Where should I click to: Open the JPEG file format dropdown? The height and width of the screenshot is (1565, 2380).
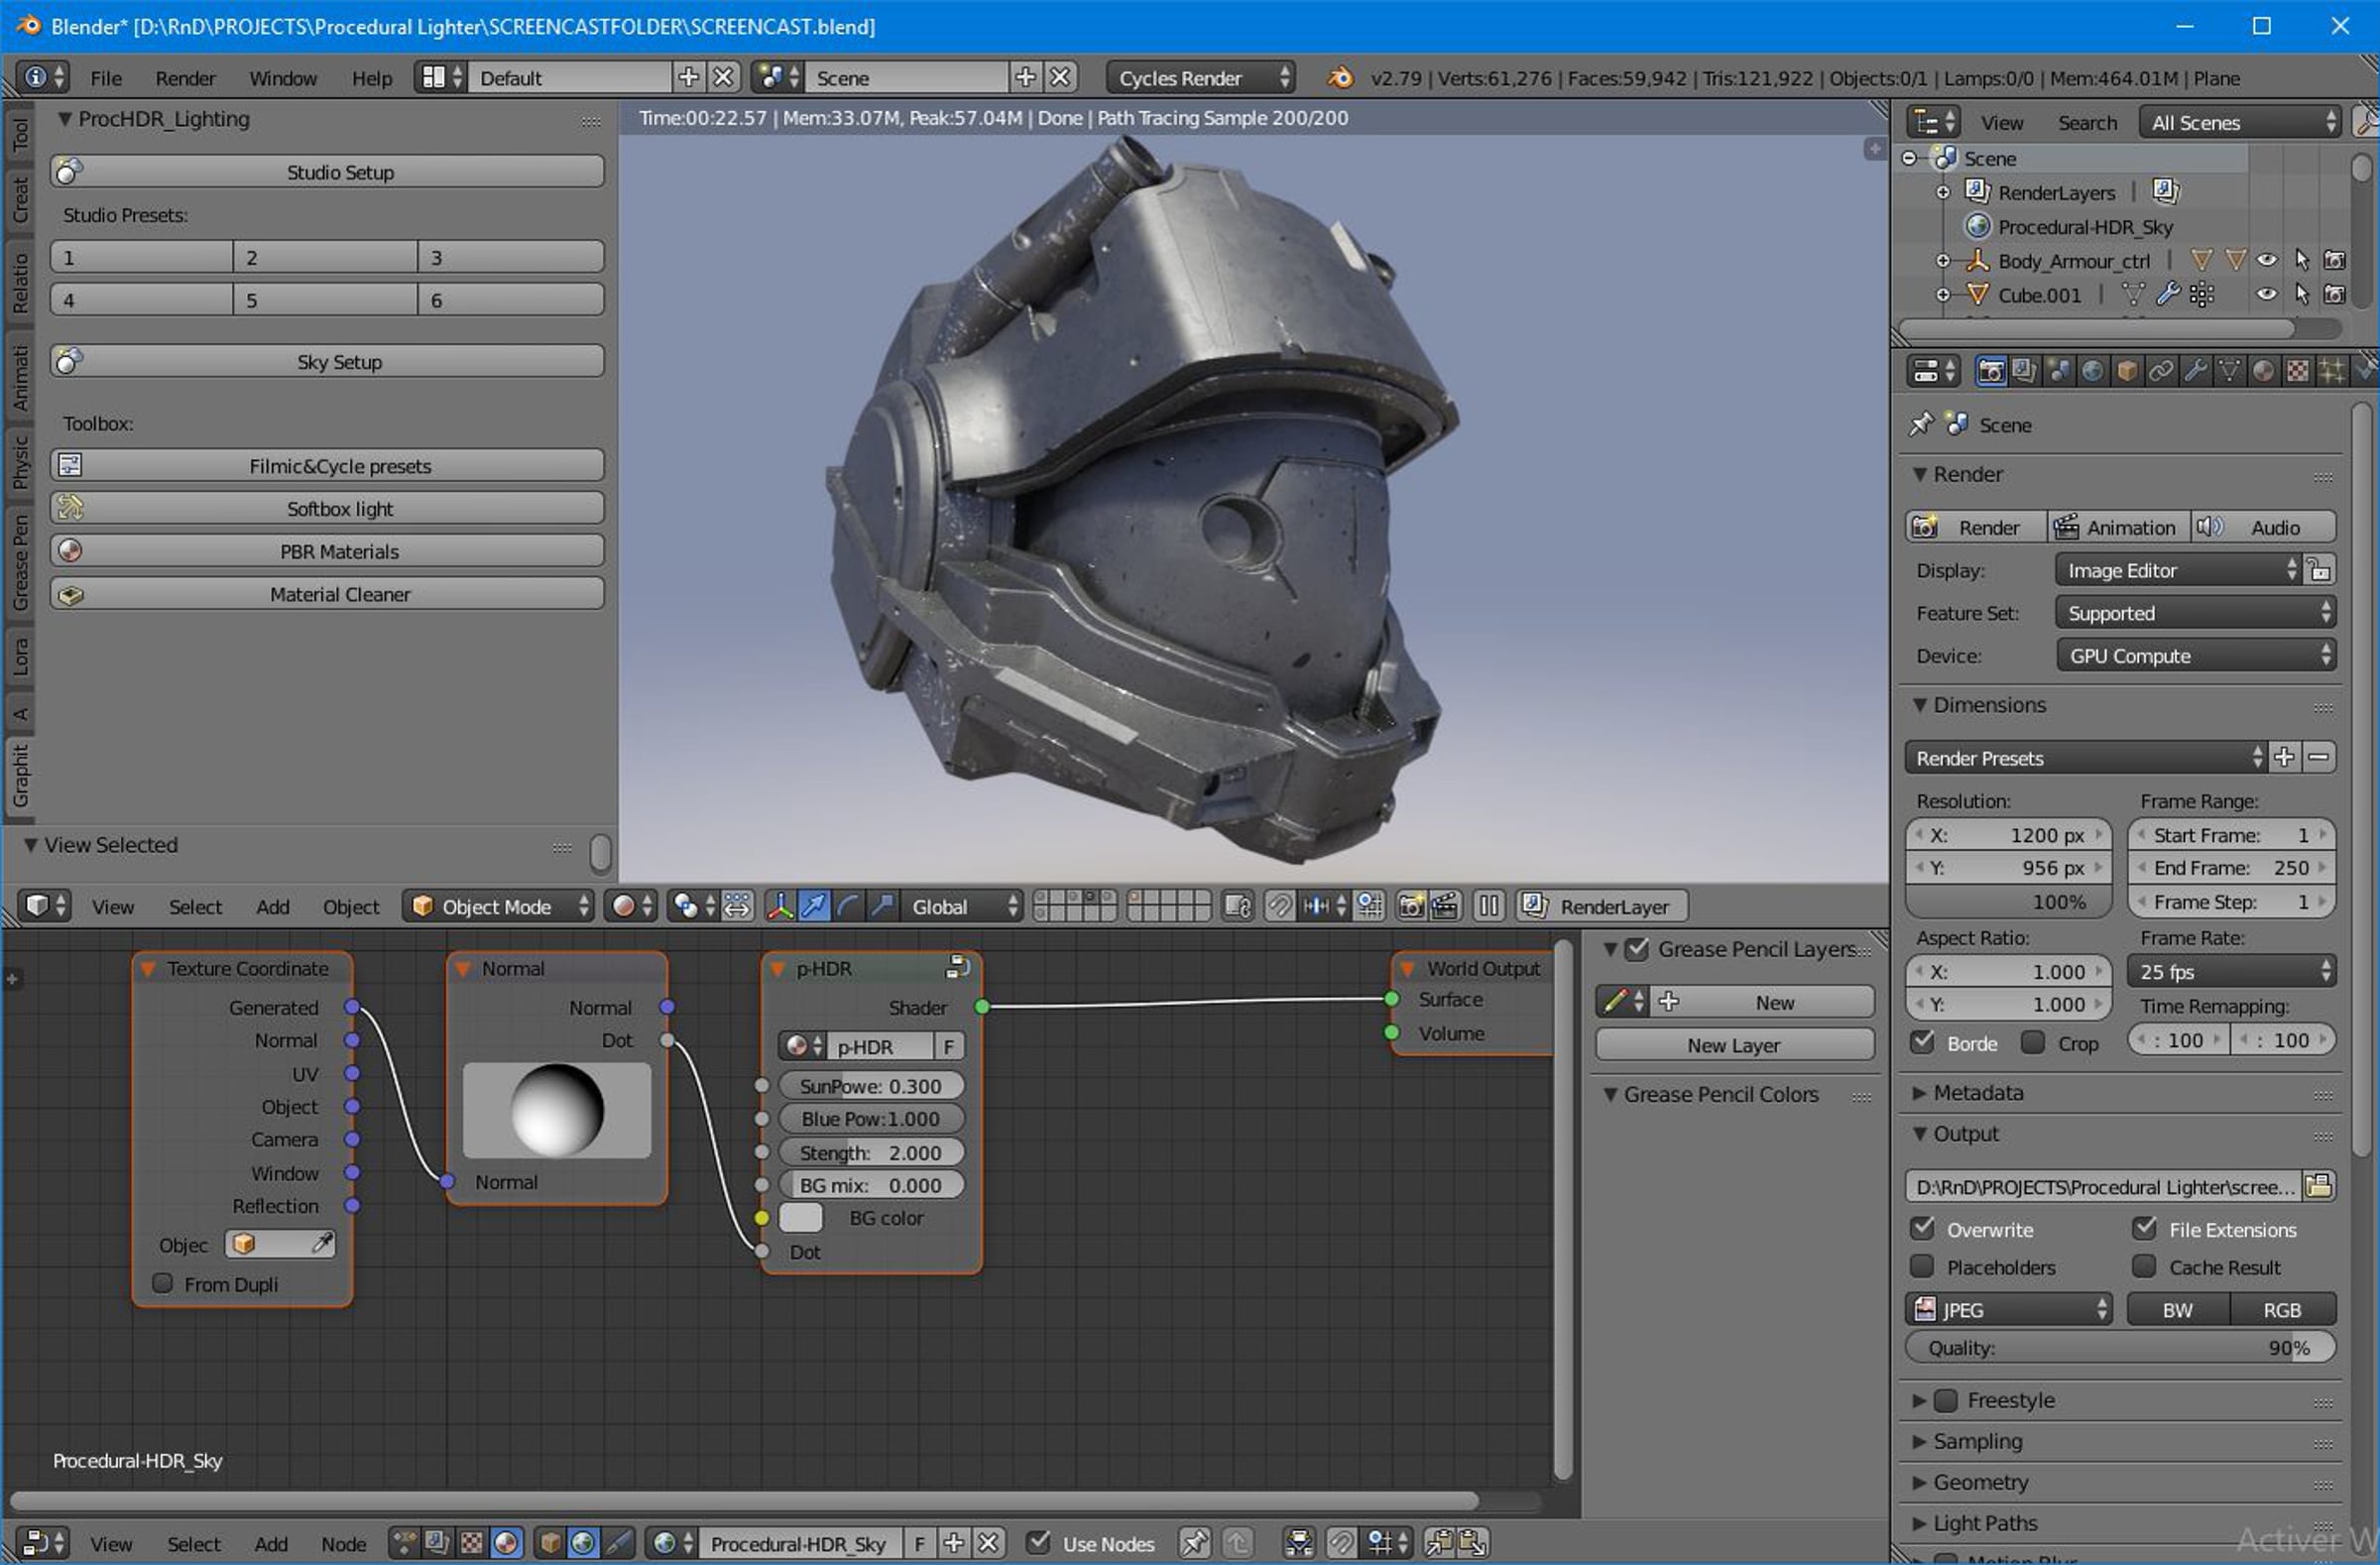click(2008, 1309)
